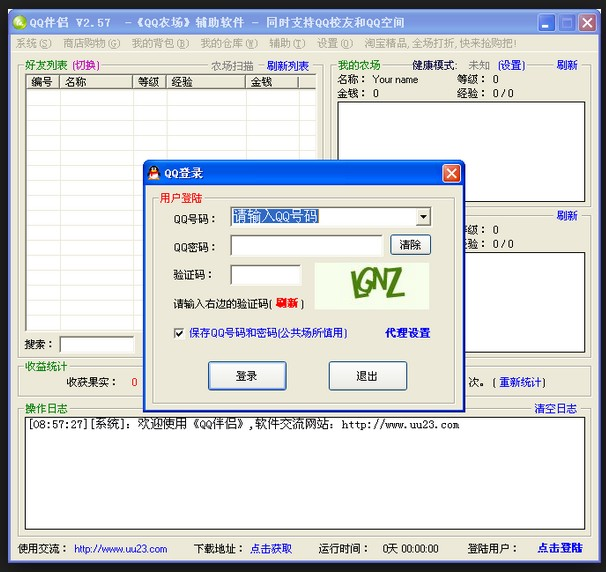Screen dimensions: 606x572
Task: Click 运行时间 value 0天 00:00:00
Action: 410,549
